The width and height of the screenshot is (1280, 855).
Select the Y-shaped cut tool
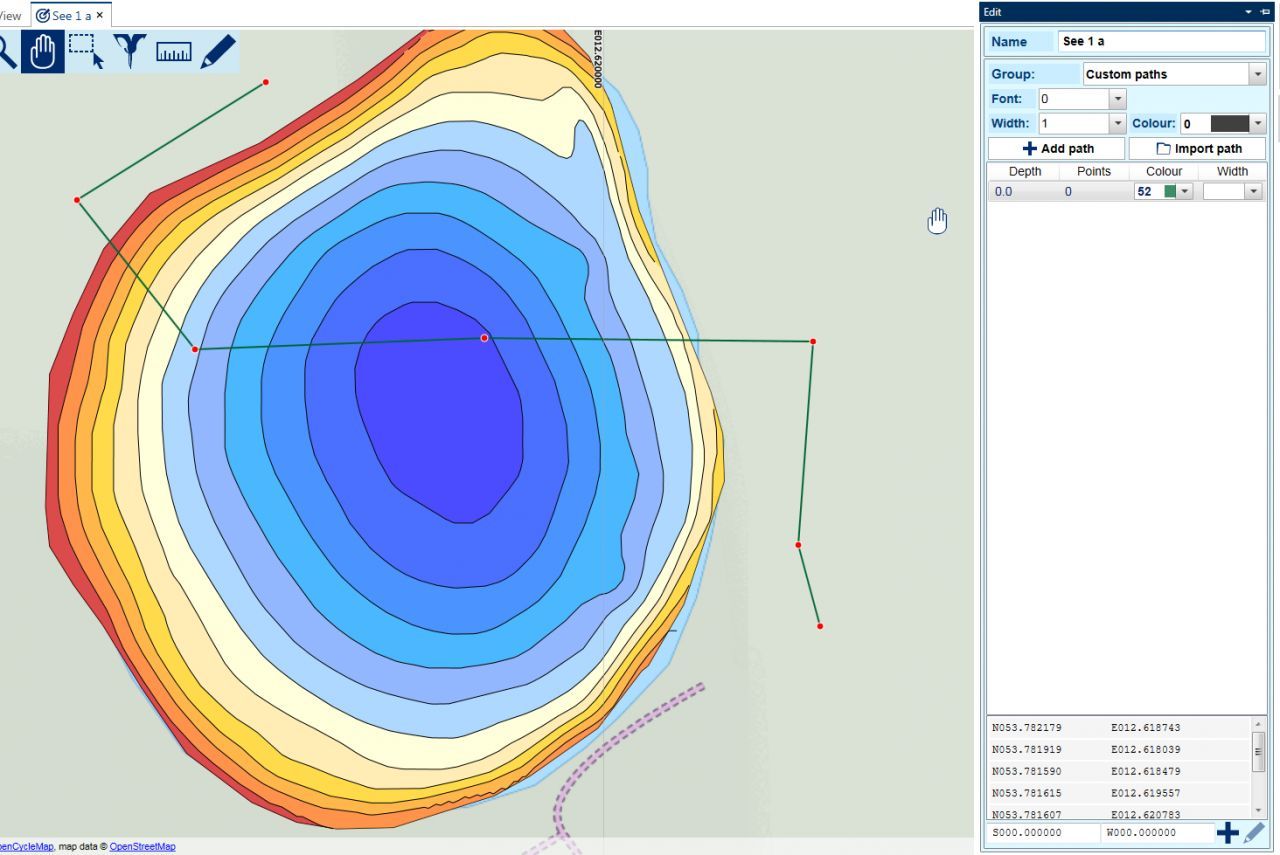point(130,51)
